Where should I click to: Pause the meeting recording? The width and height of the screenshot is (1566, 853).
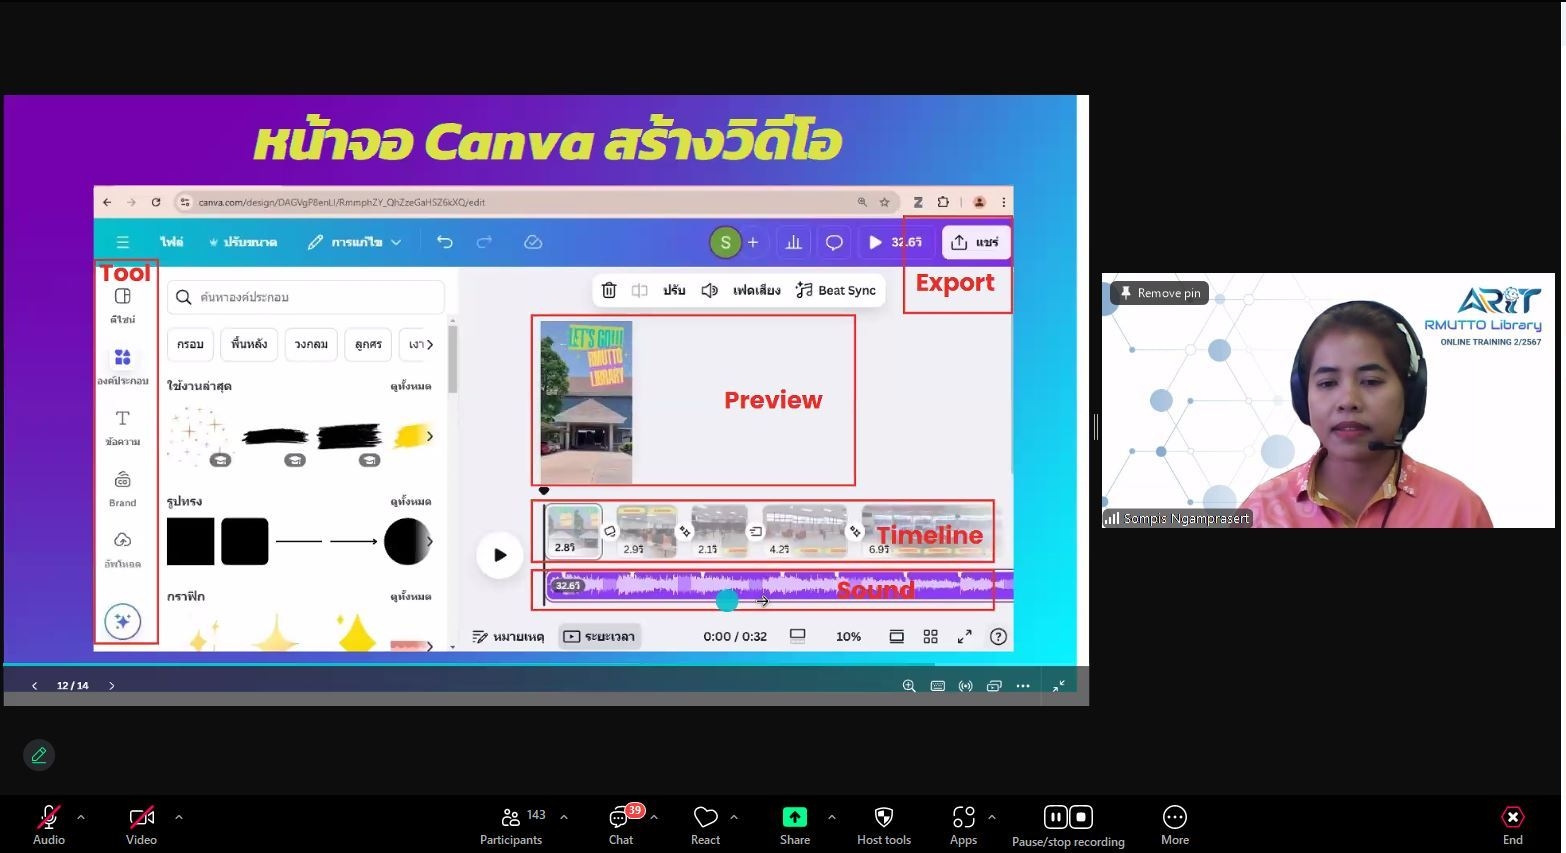1055,817
